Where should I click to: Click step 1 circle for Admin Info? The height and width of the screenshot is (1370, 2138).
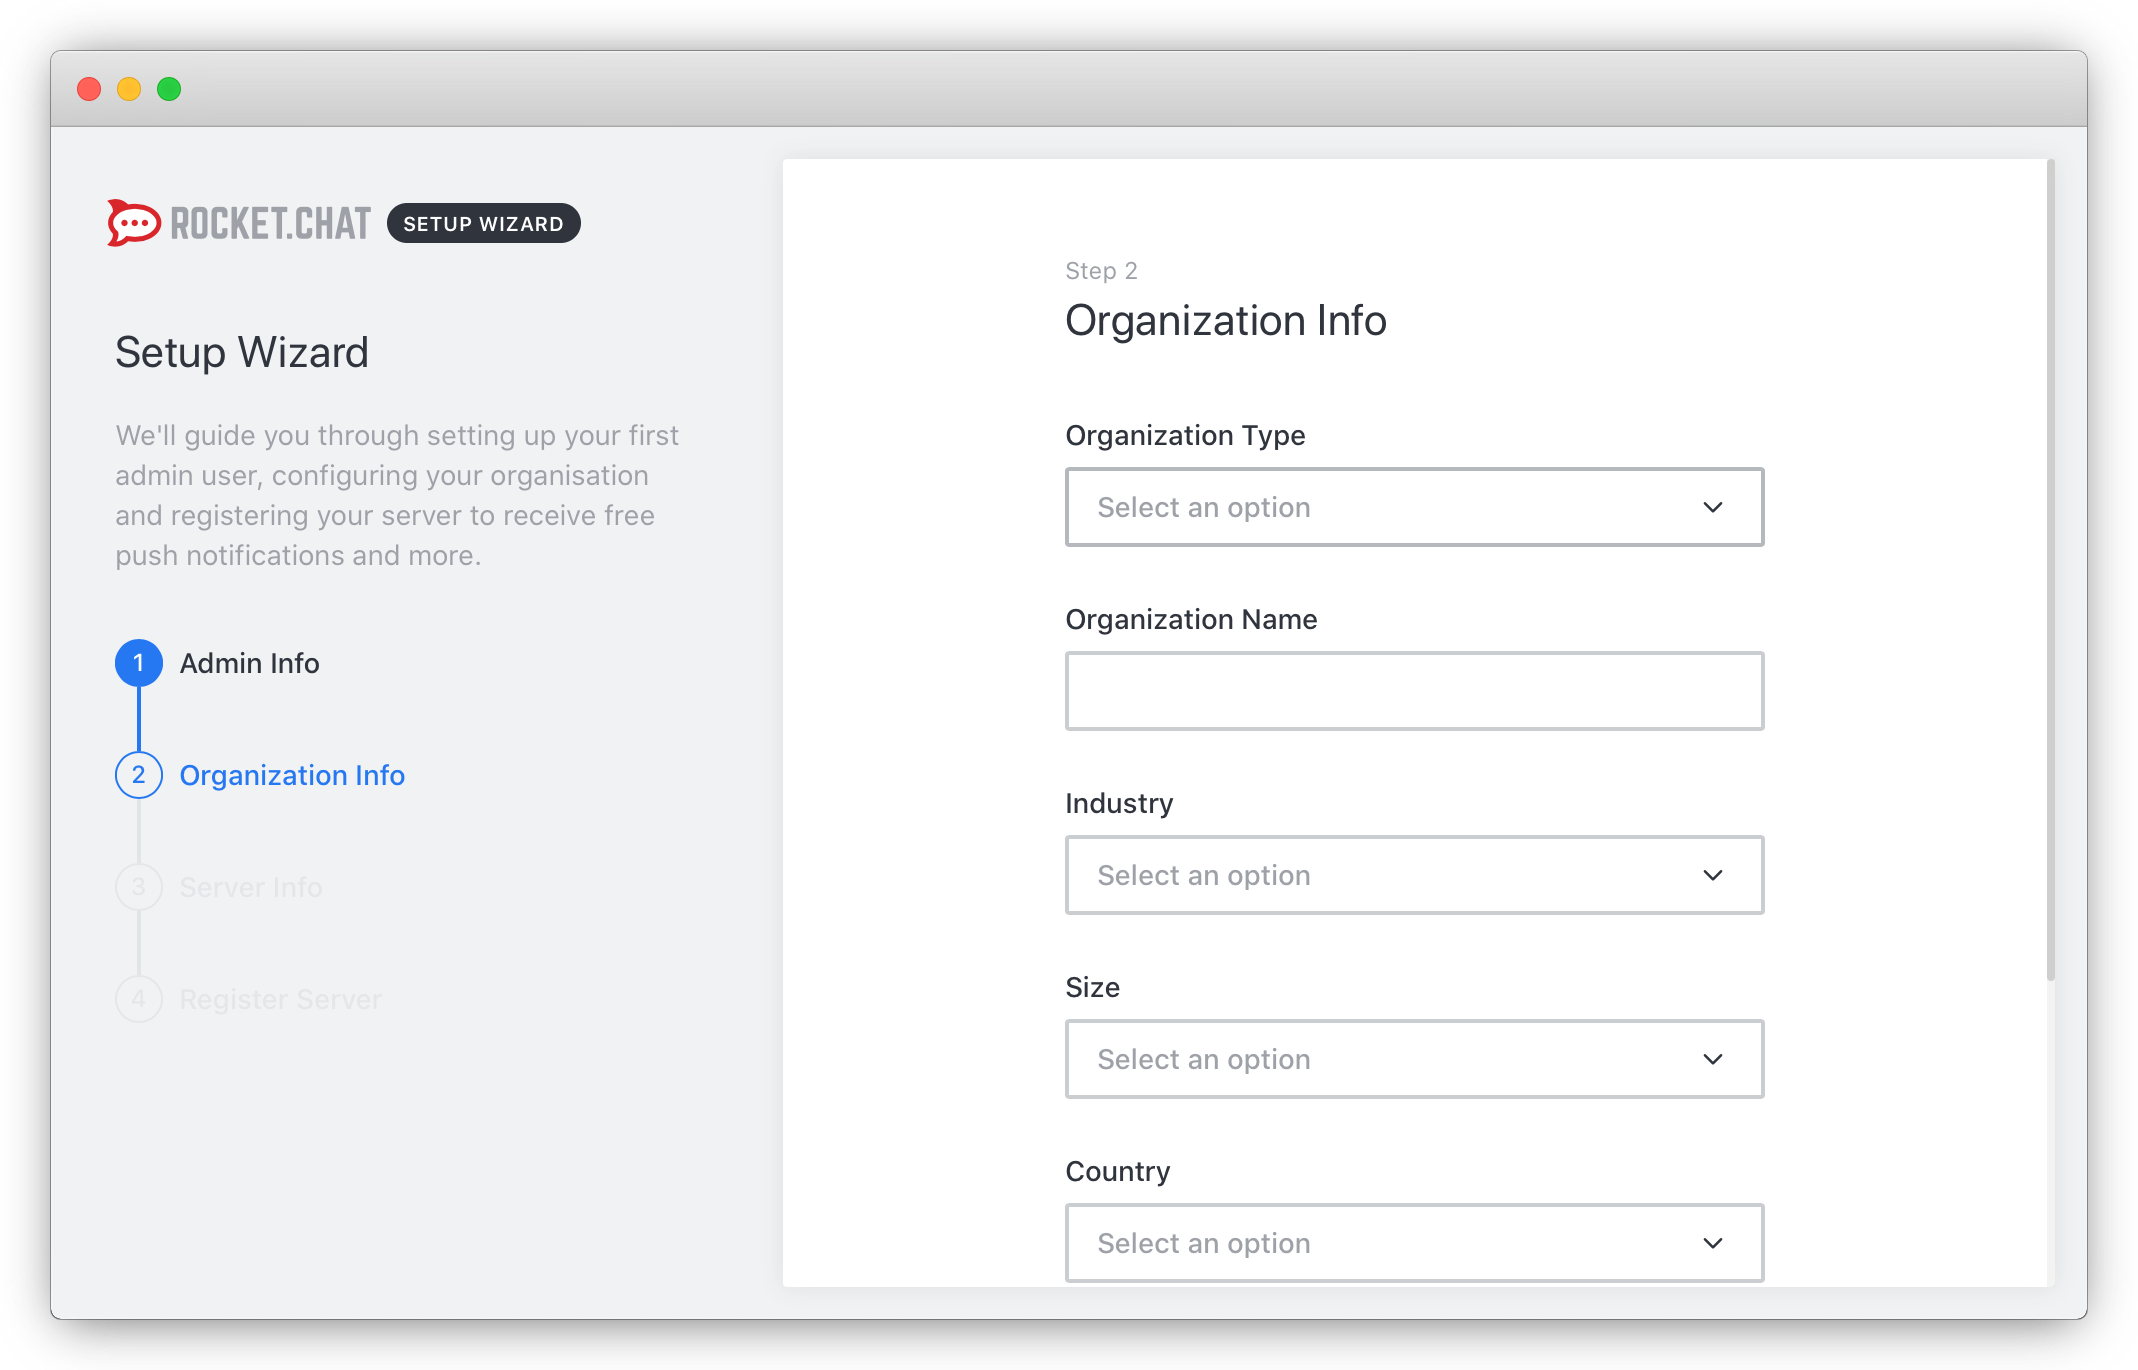(x=139, y=663)
